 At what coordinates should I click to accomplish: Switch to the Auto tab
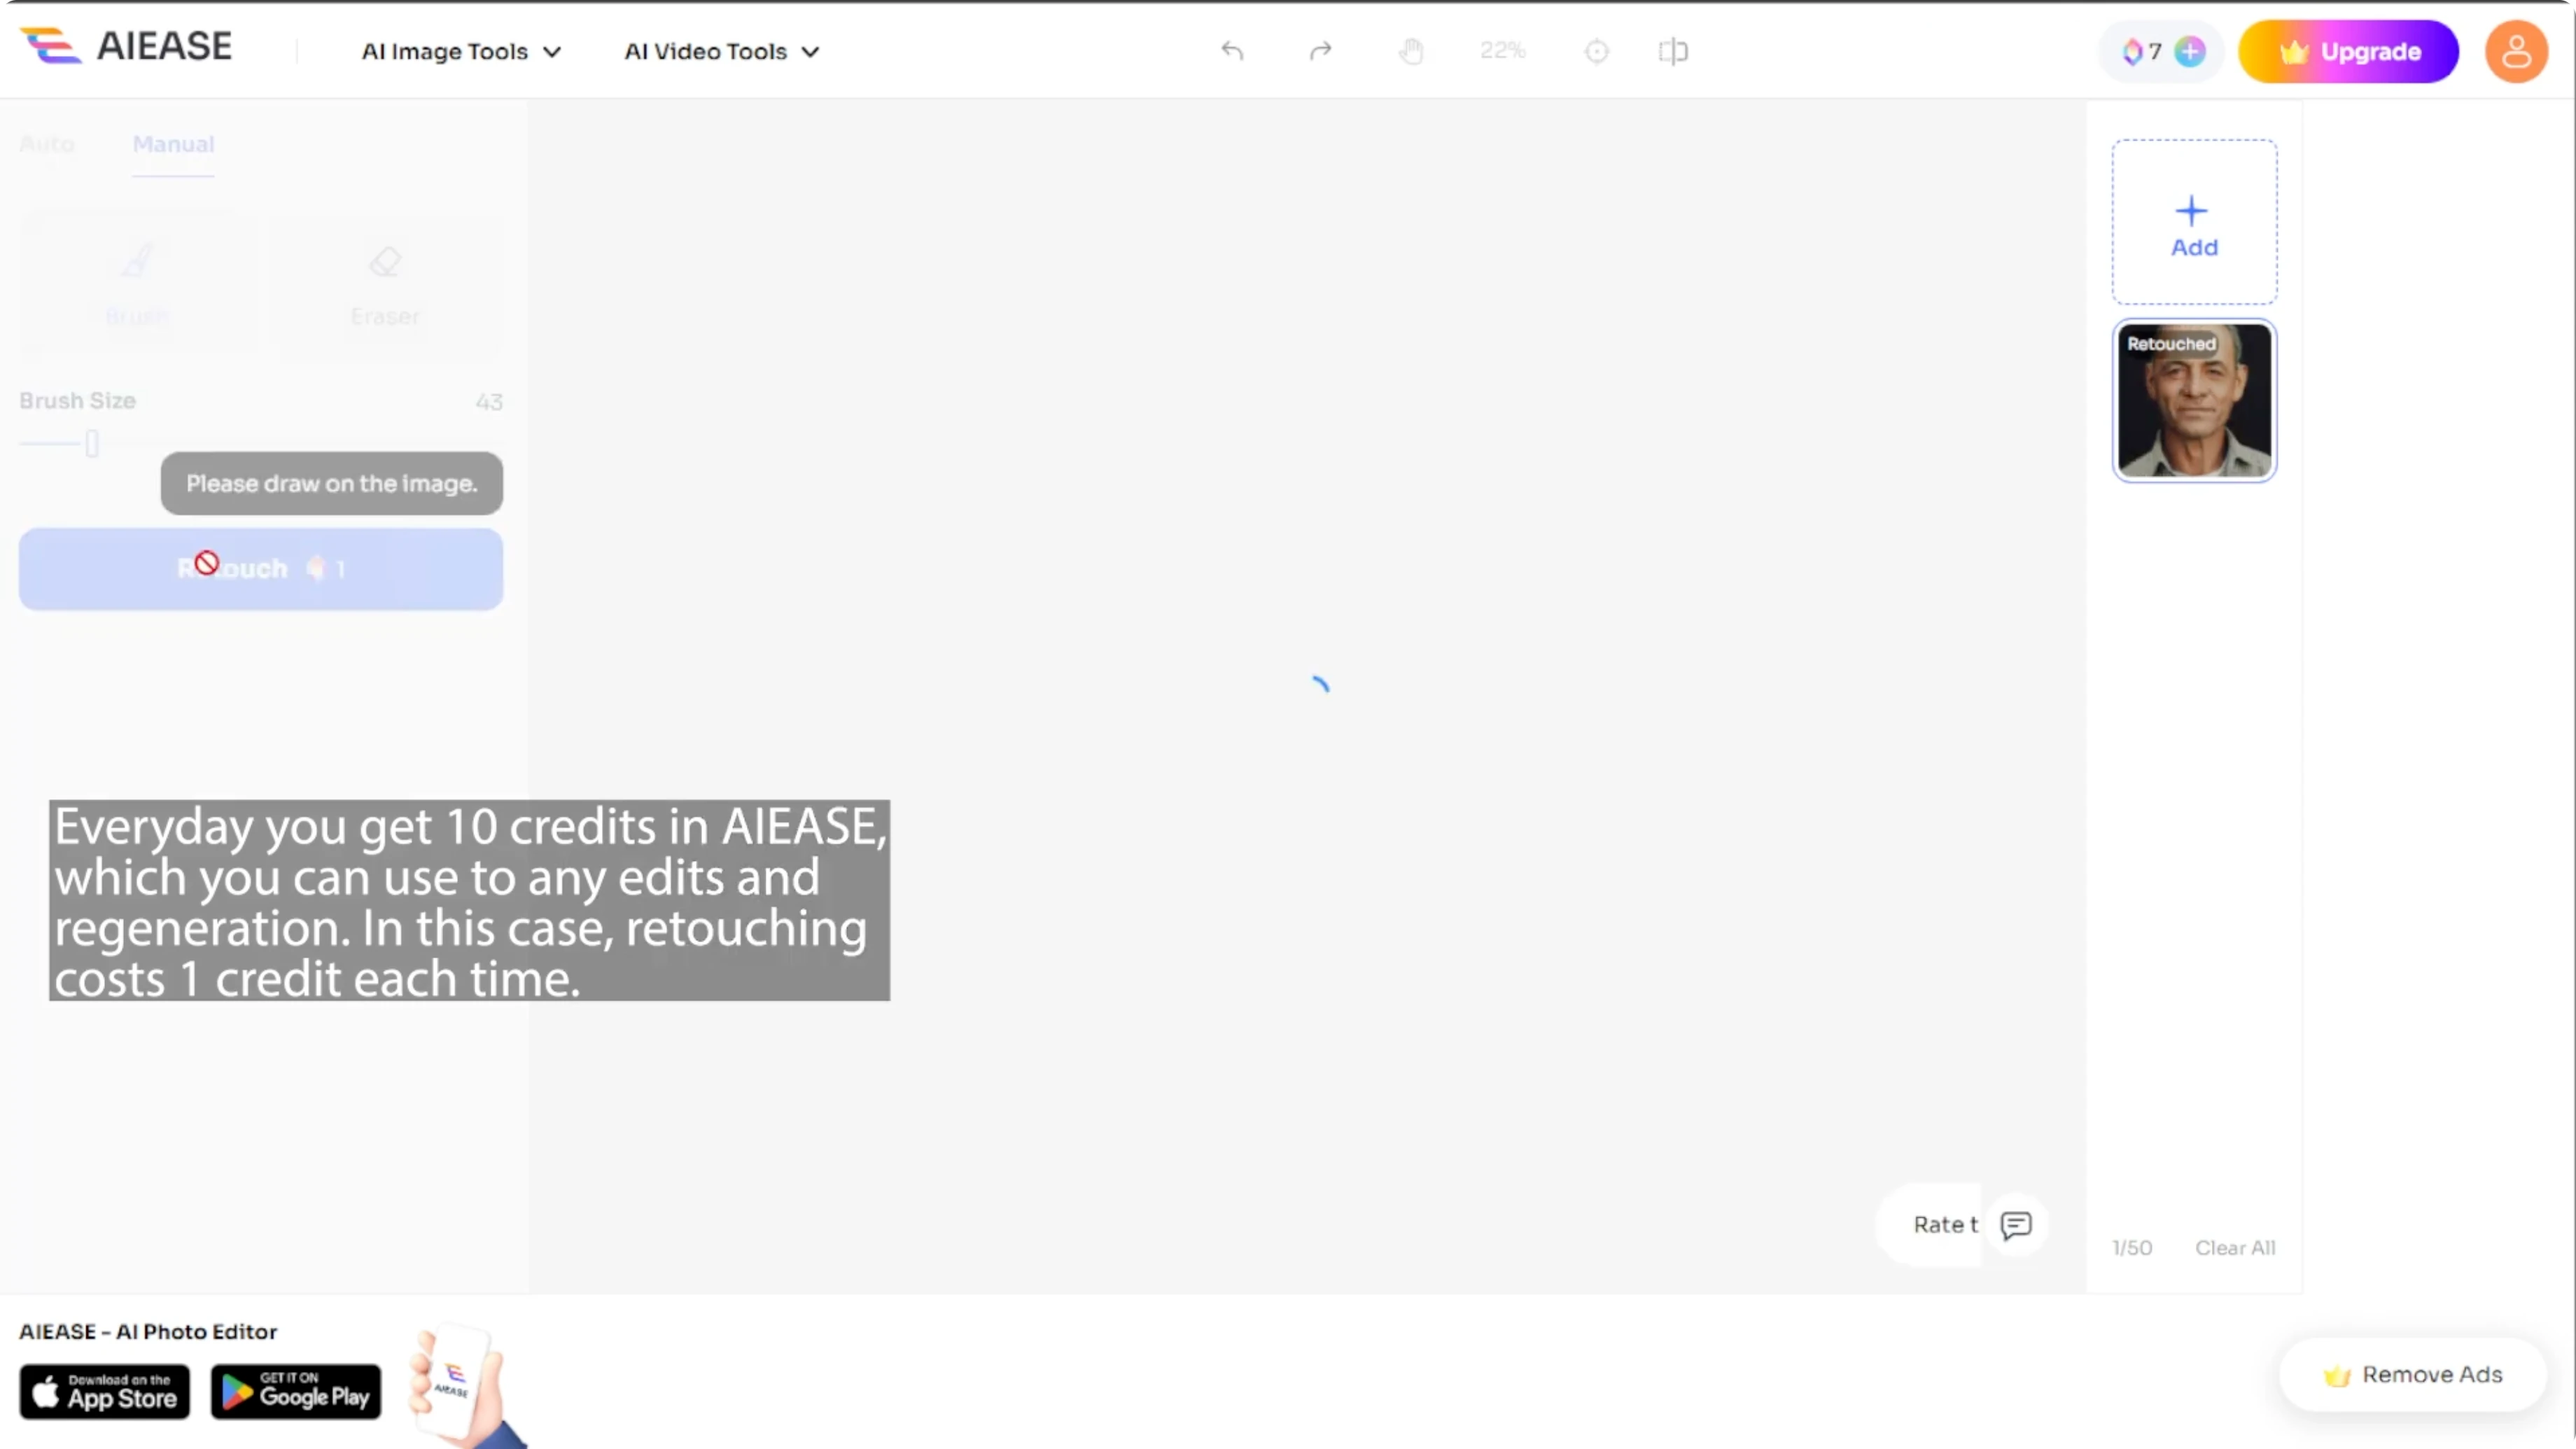coord(47,144)
